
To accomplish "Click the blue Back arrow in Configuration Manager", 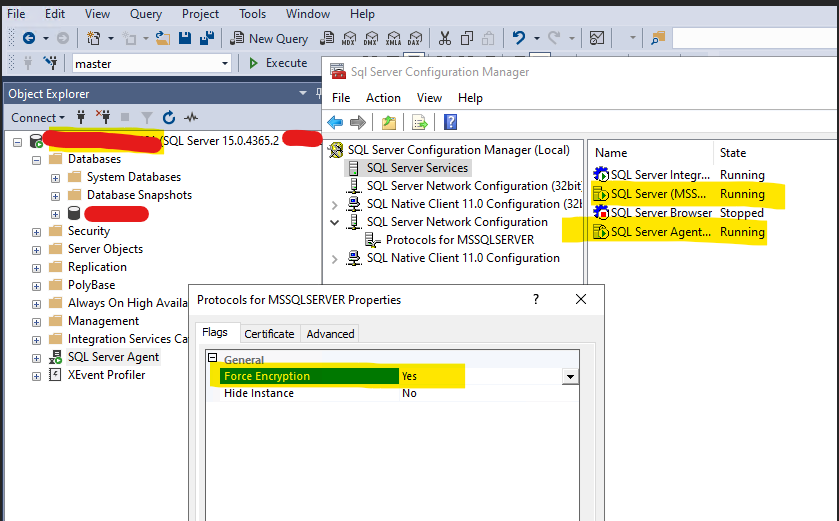I will (x=335, y=122).
